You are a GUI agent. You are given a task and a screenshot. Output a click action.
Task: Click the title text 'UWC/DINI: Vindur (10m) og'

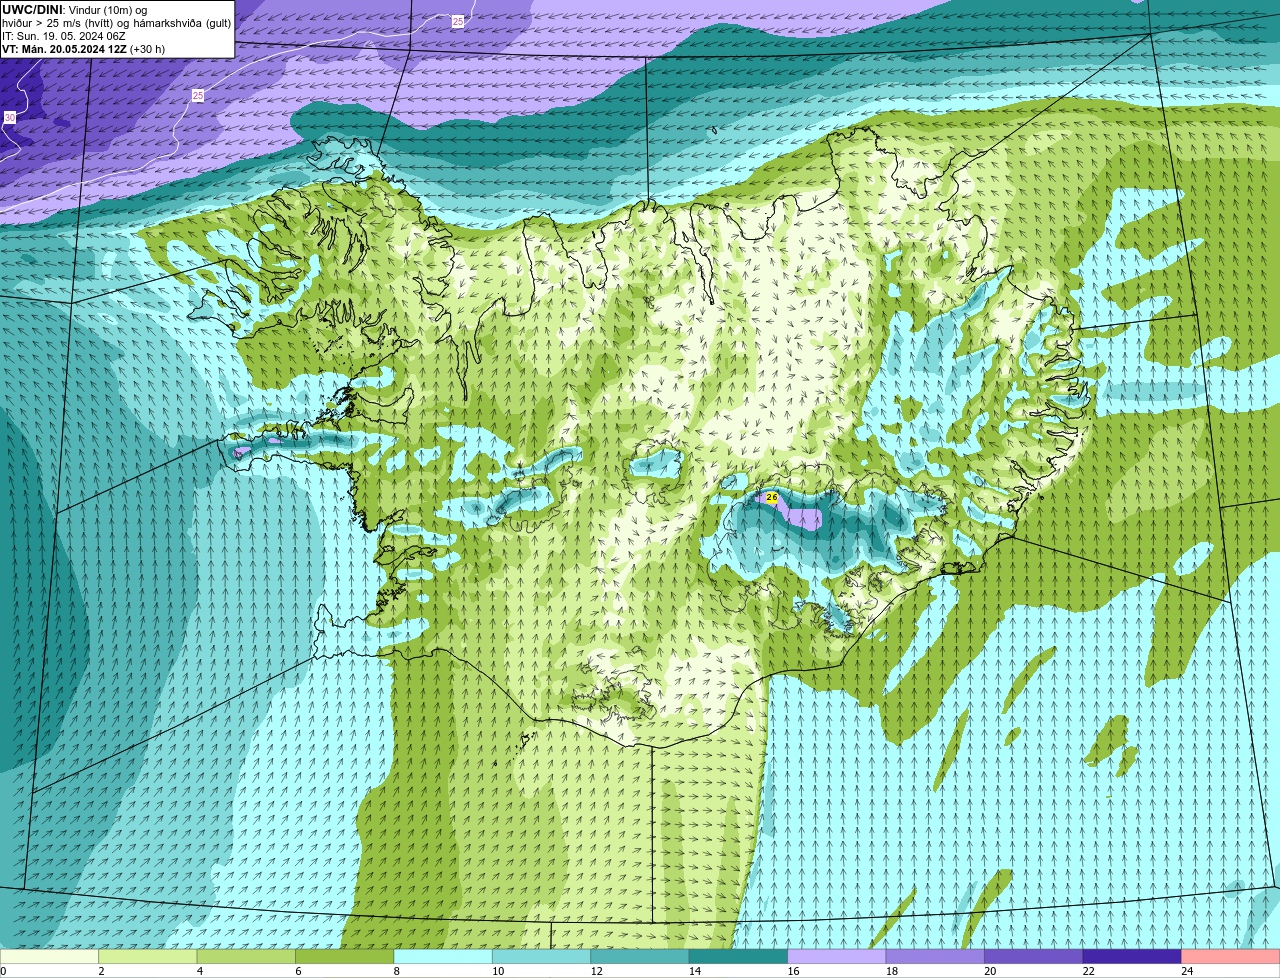coord(75,9)
